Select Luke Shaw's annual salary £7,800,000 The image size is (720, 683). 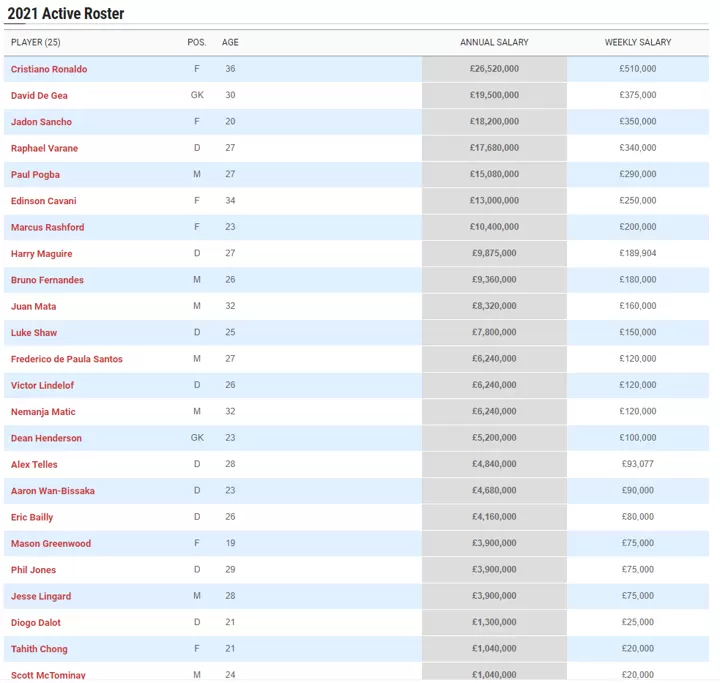[x=495, y=333]
